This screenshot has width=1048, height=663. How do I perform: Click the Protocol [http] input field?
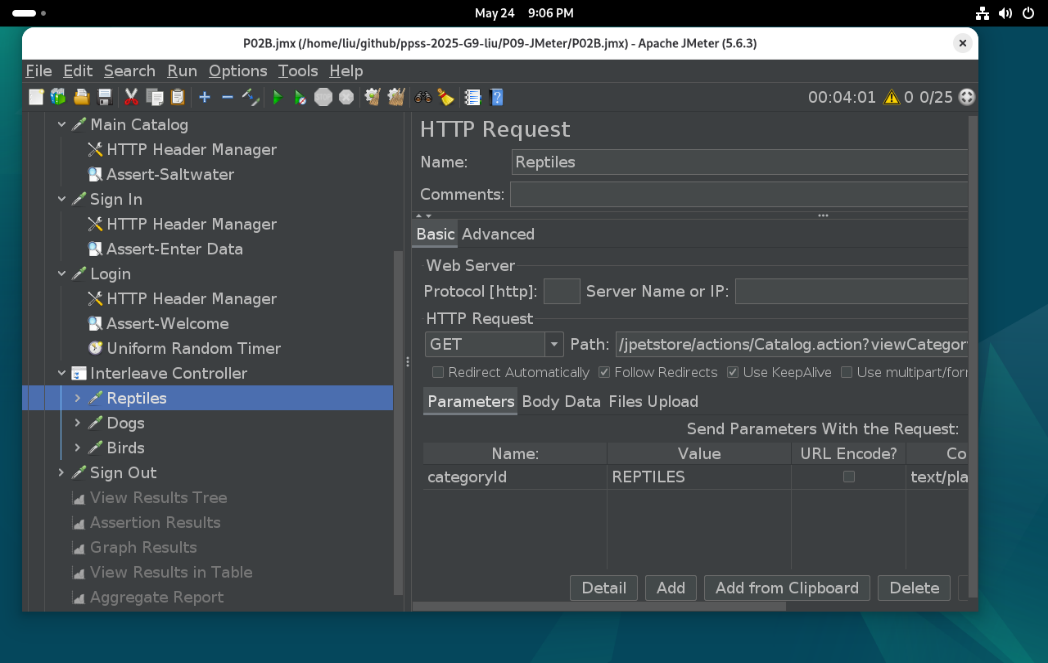(561, 291)
